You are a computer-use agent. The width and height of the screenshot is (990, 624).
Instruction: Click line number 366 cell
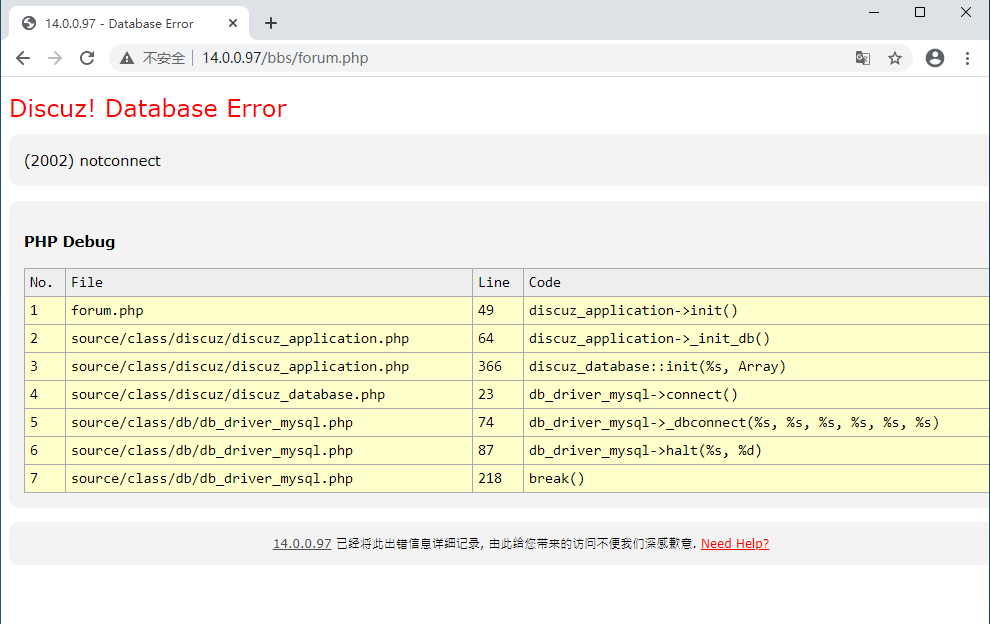click(498, 366)
